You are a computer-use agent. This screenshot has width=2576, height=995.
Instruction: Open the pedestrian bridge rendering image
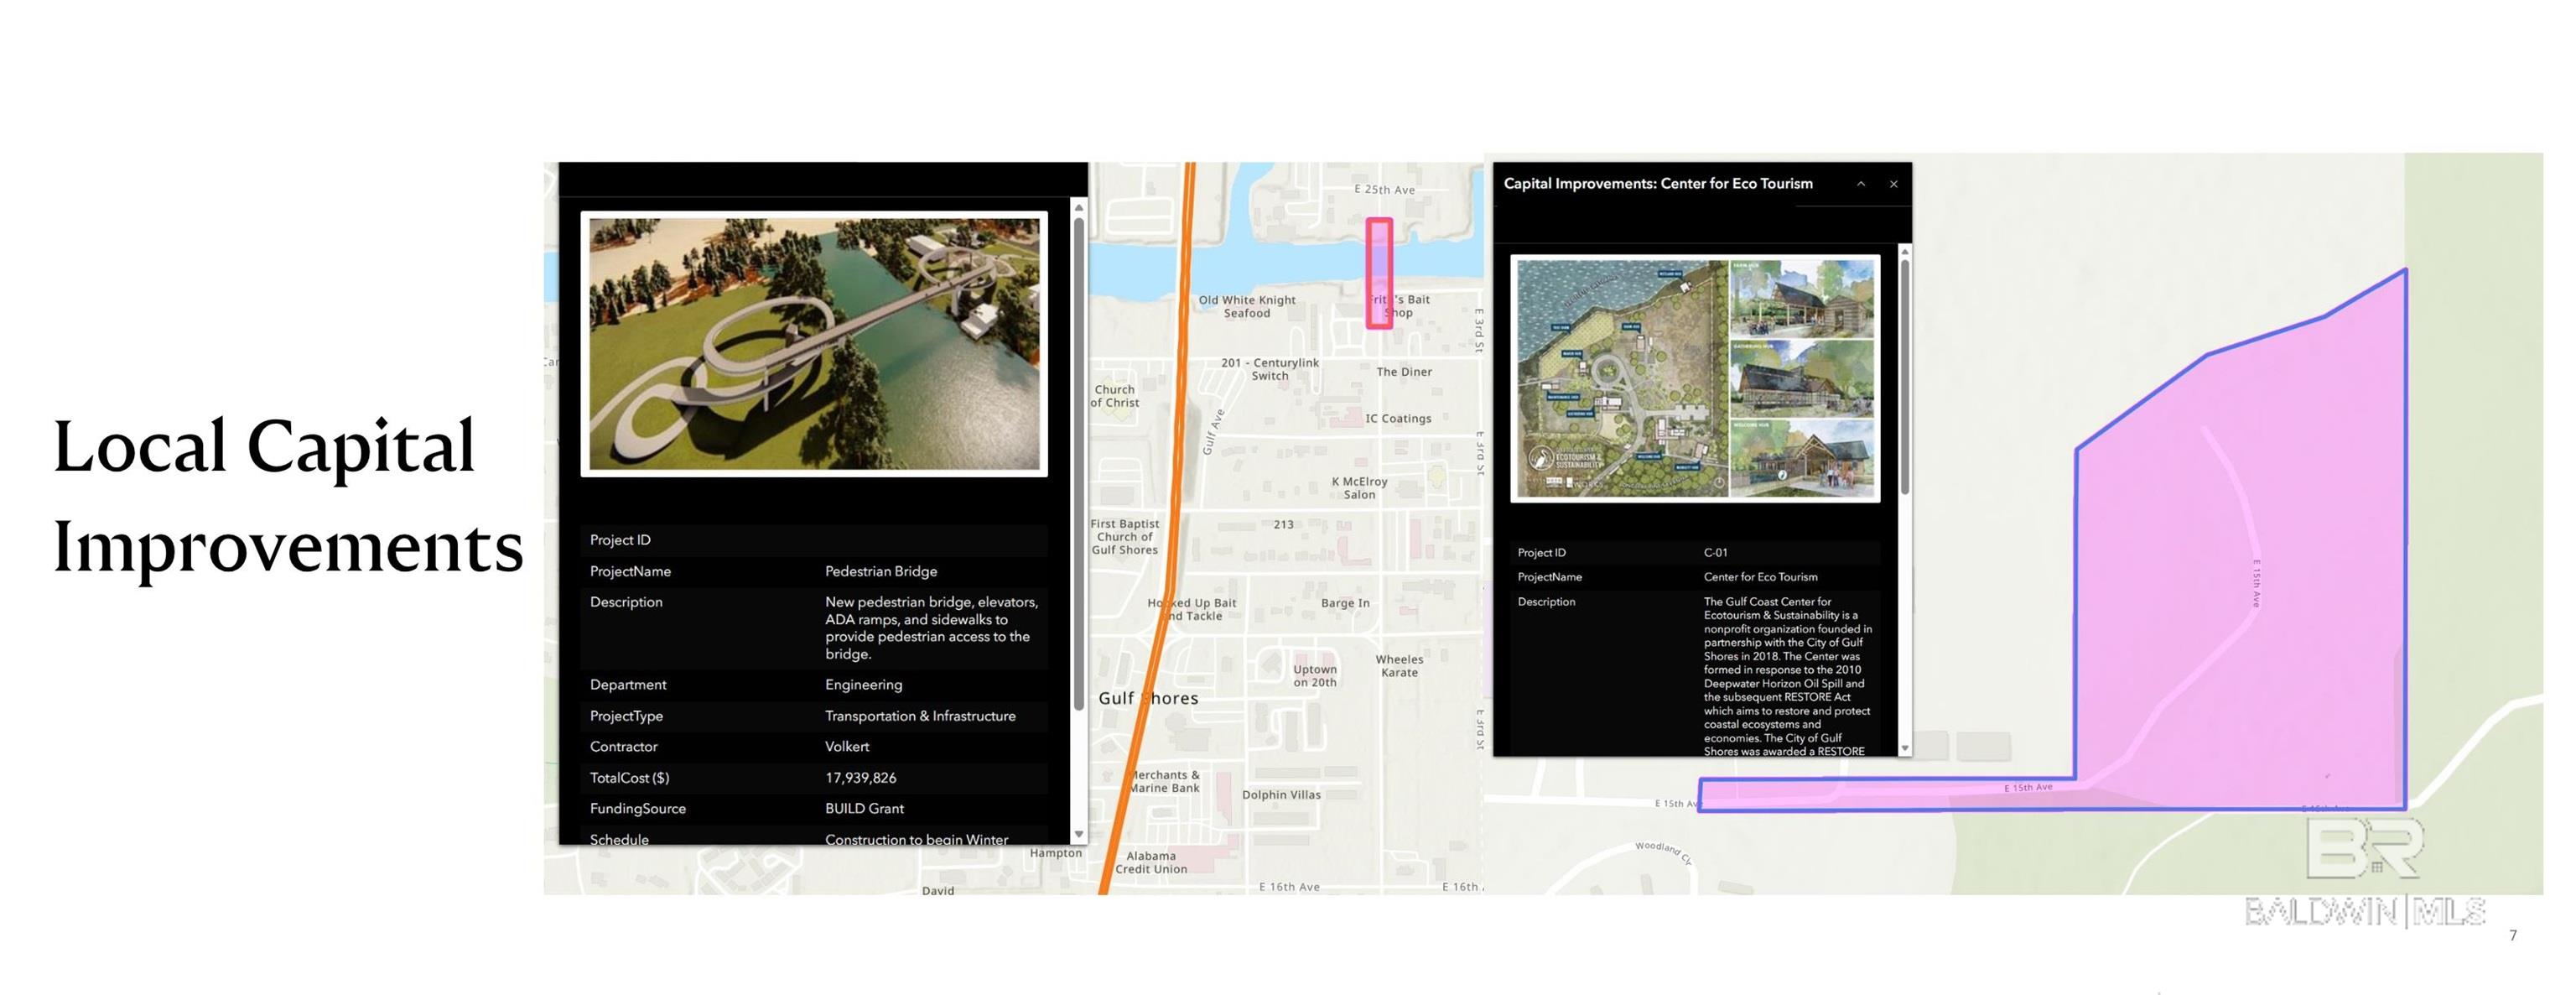point(814,344)
